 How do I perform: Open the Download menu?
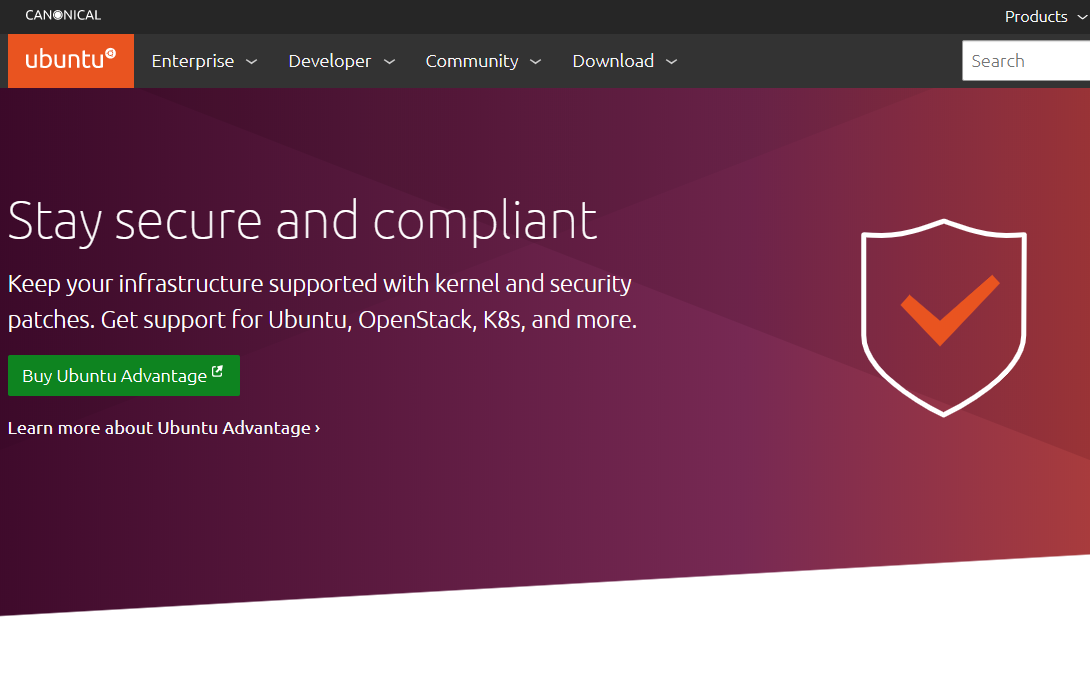click(624, 61)
